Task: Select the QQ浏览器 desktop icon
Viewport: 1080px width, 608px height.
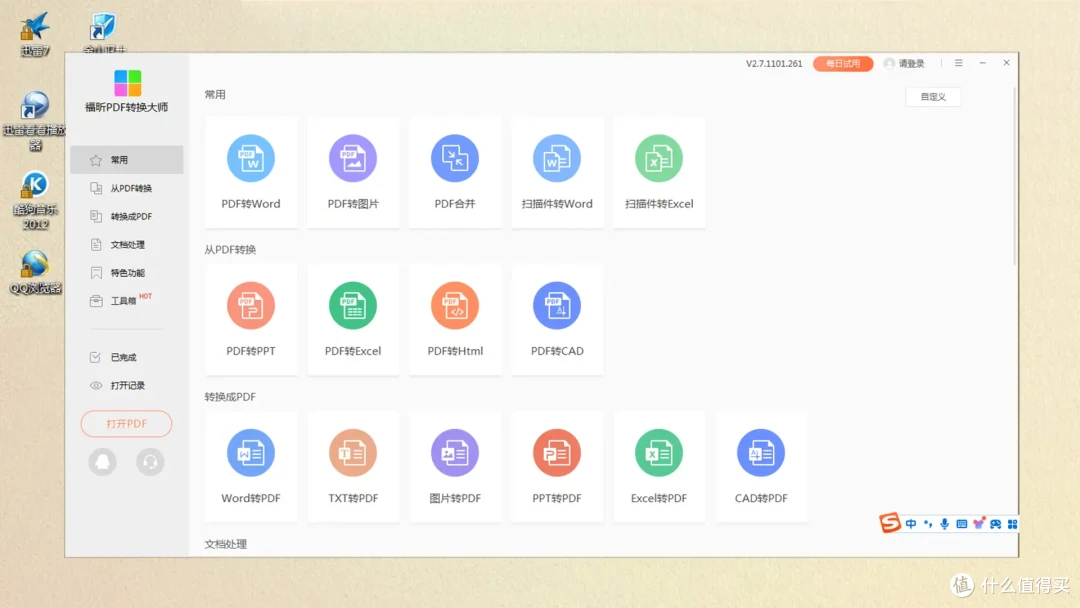Action: [x=35, y=273]
